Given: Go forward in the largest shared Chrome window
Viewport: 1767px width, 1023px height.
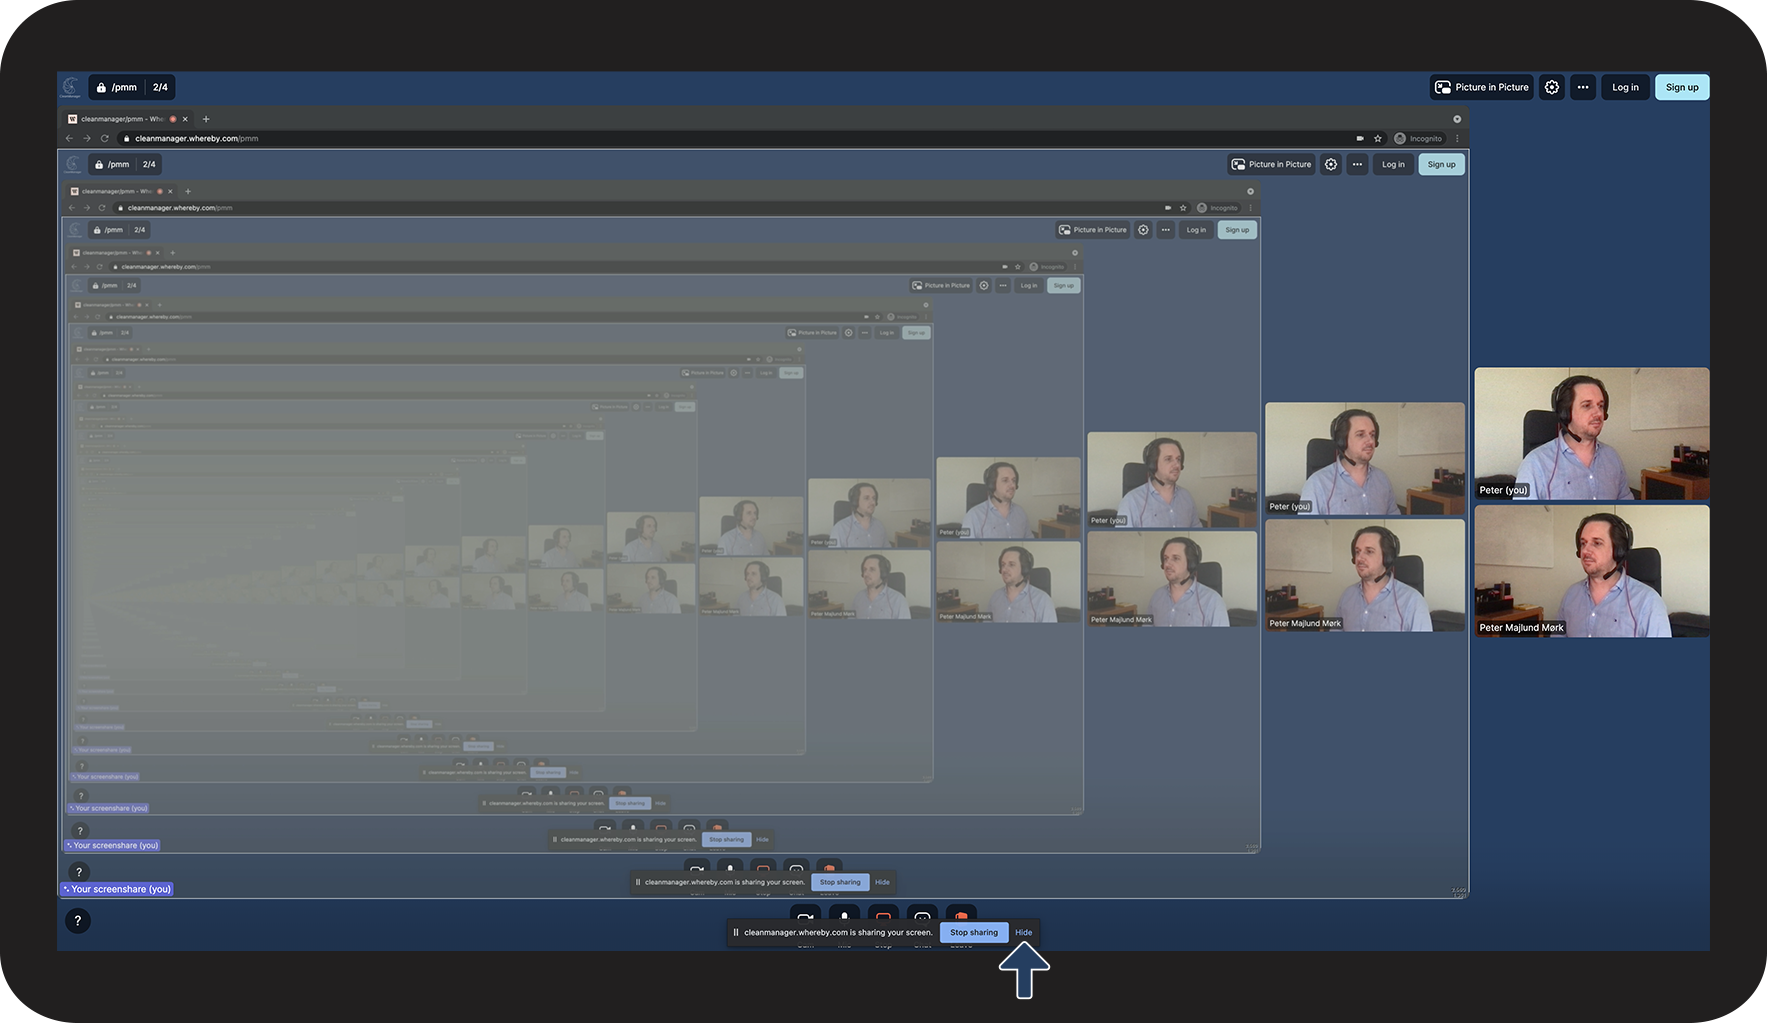Looking at the screenshot, I should (x=87, y=139).
